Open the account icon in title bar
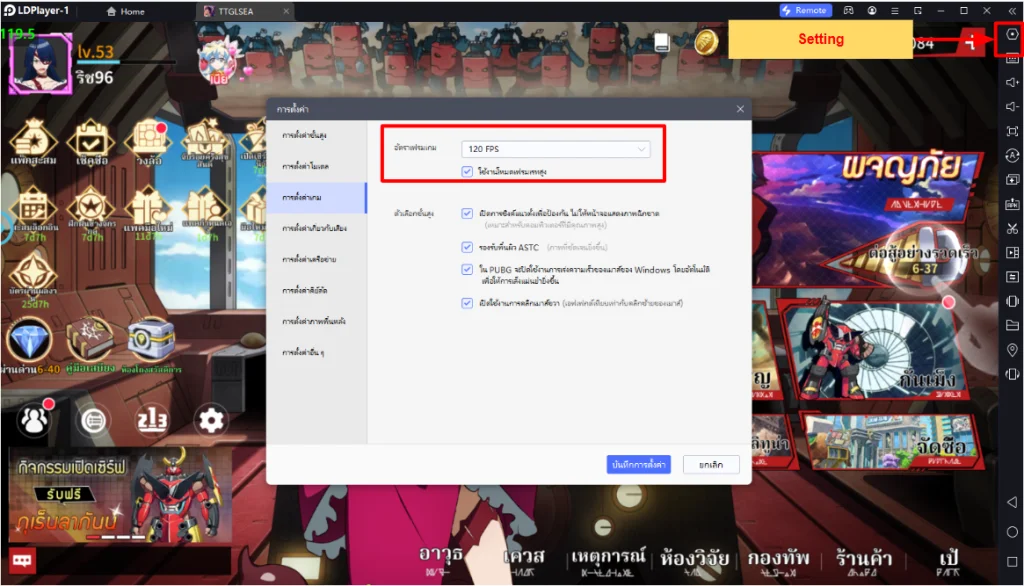1024x586 pixels. (x=872, y=10)
